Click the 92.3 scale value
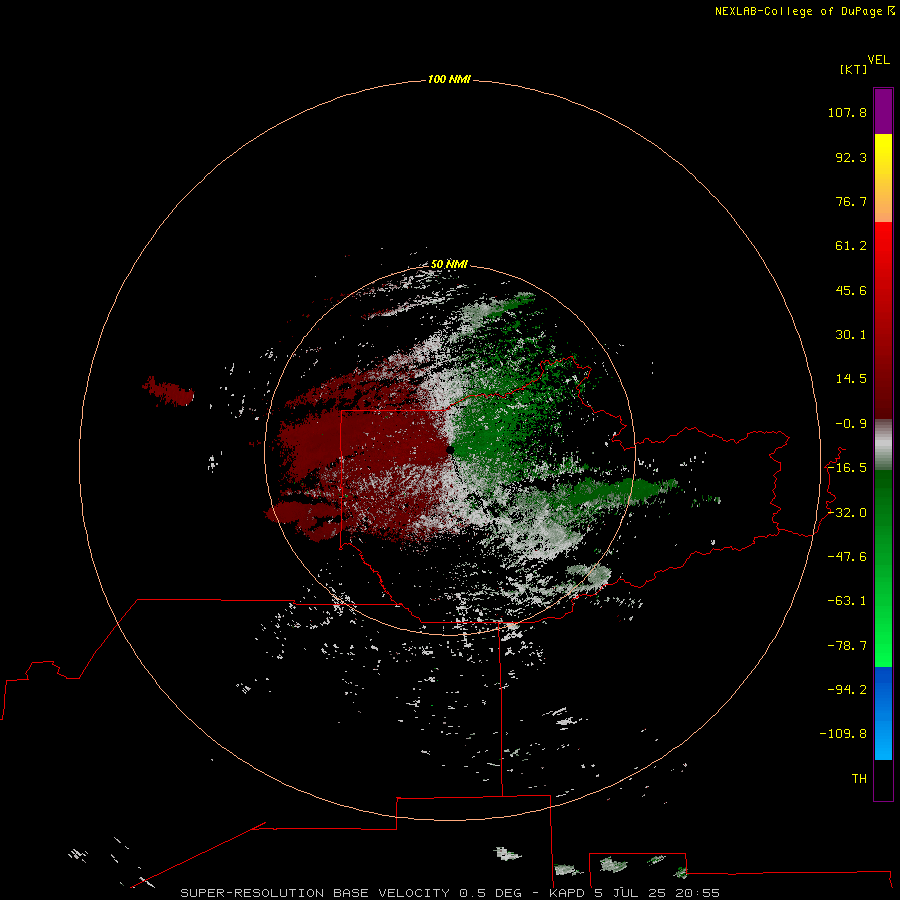 click(851, 157)
